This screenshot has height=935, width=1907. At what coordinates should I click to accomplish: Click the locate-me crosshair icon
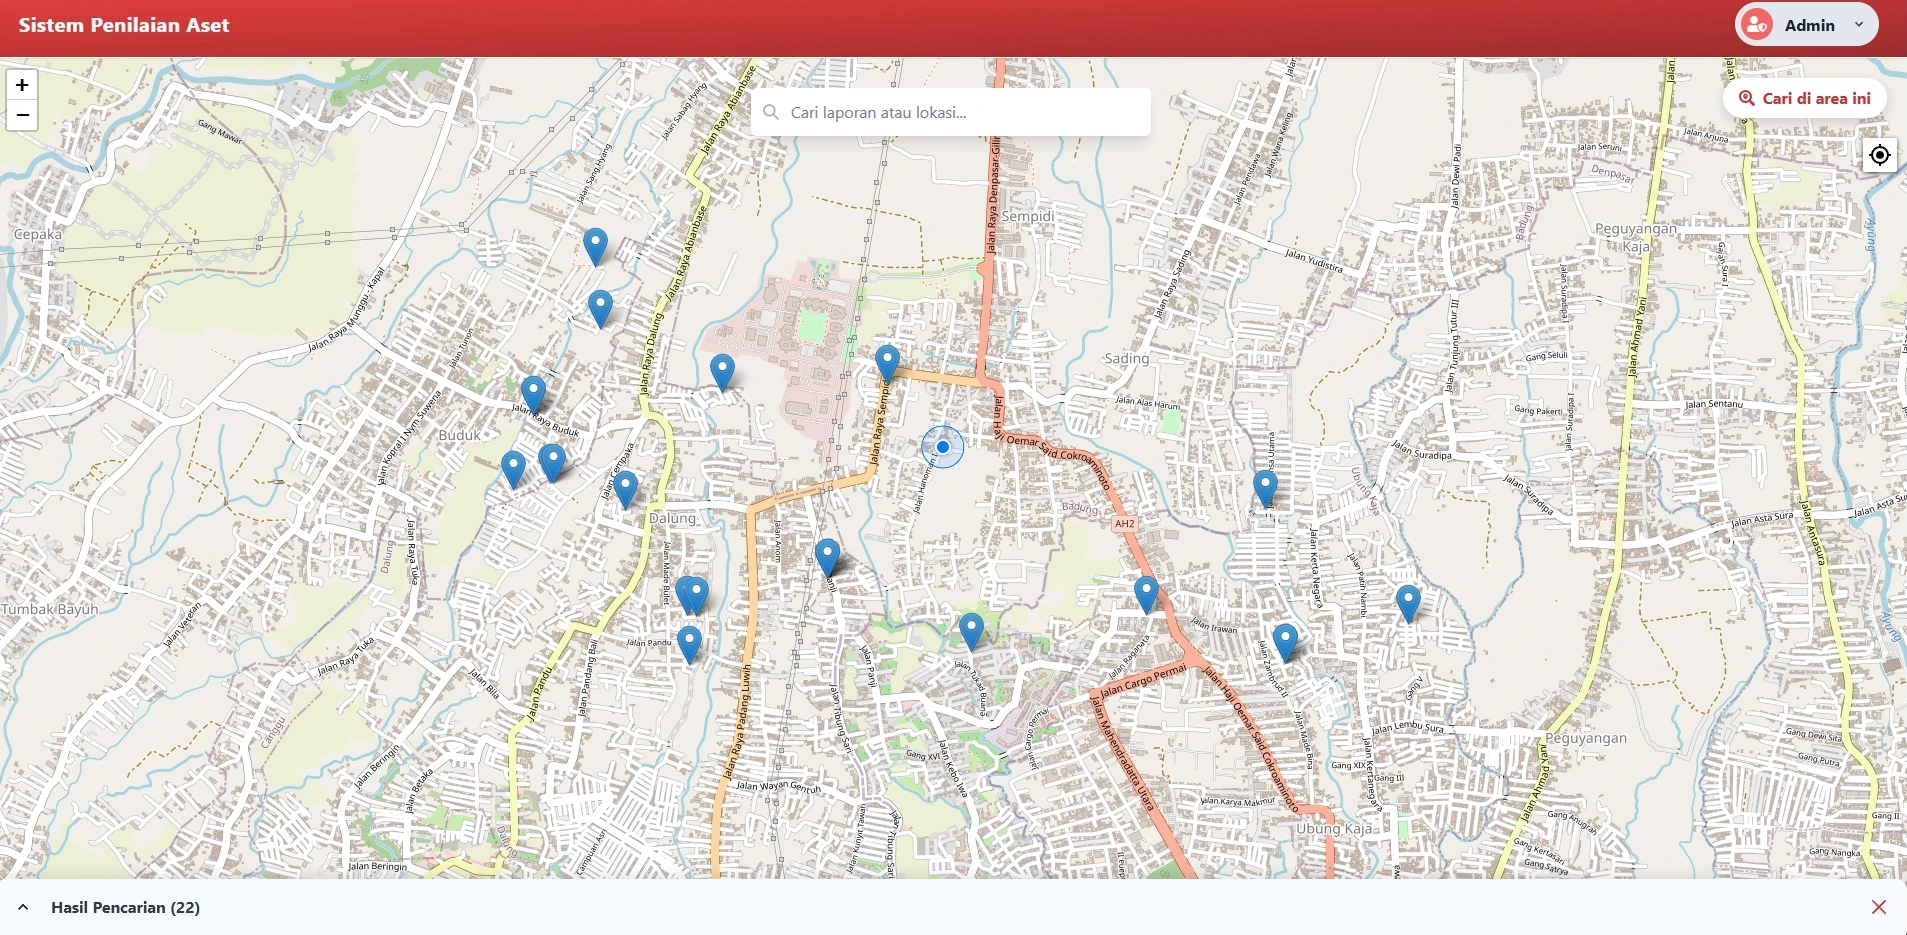(x=1880, y=155)
